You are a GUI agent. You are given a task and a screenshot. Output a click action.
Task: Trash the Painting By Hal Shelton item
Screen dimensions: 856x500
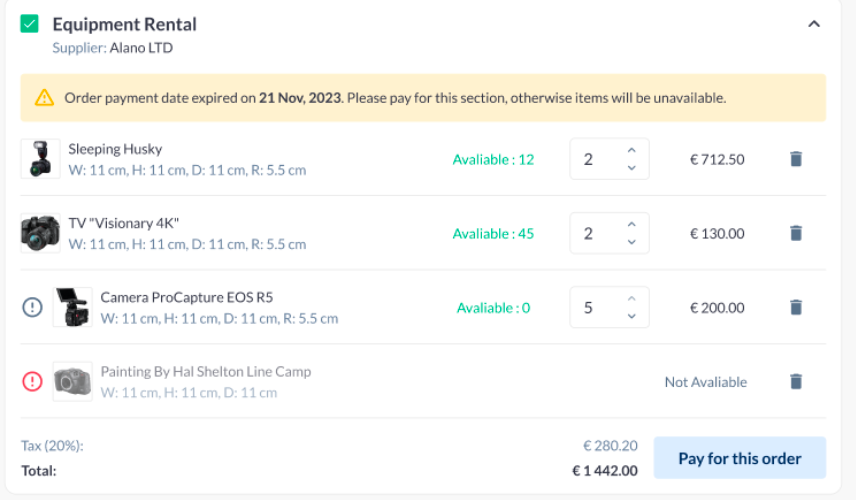[x=796, y=381]
